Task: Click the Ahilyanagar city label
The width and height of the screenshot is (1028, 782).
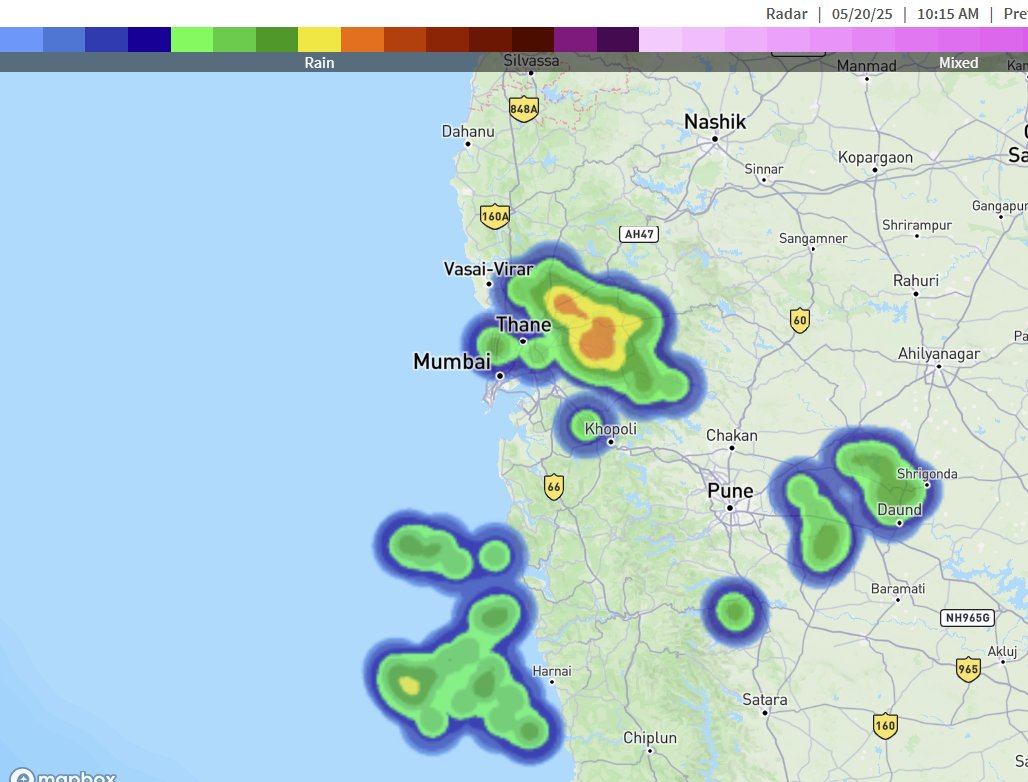Action: tap(939, 354)
